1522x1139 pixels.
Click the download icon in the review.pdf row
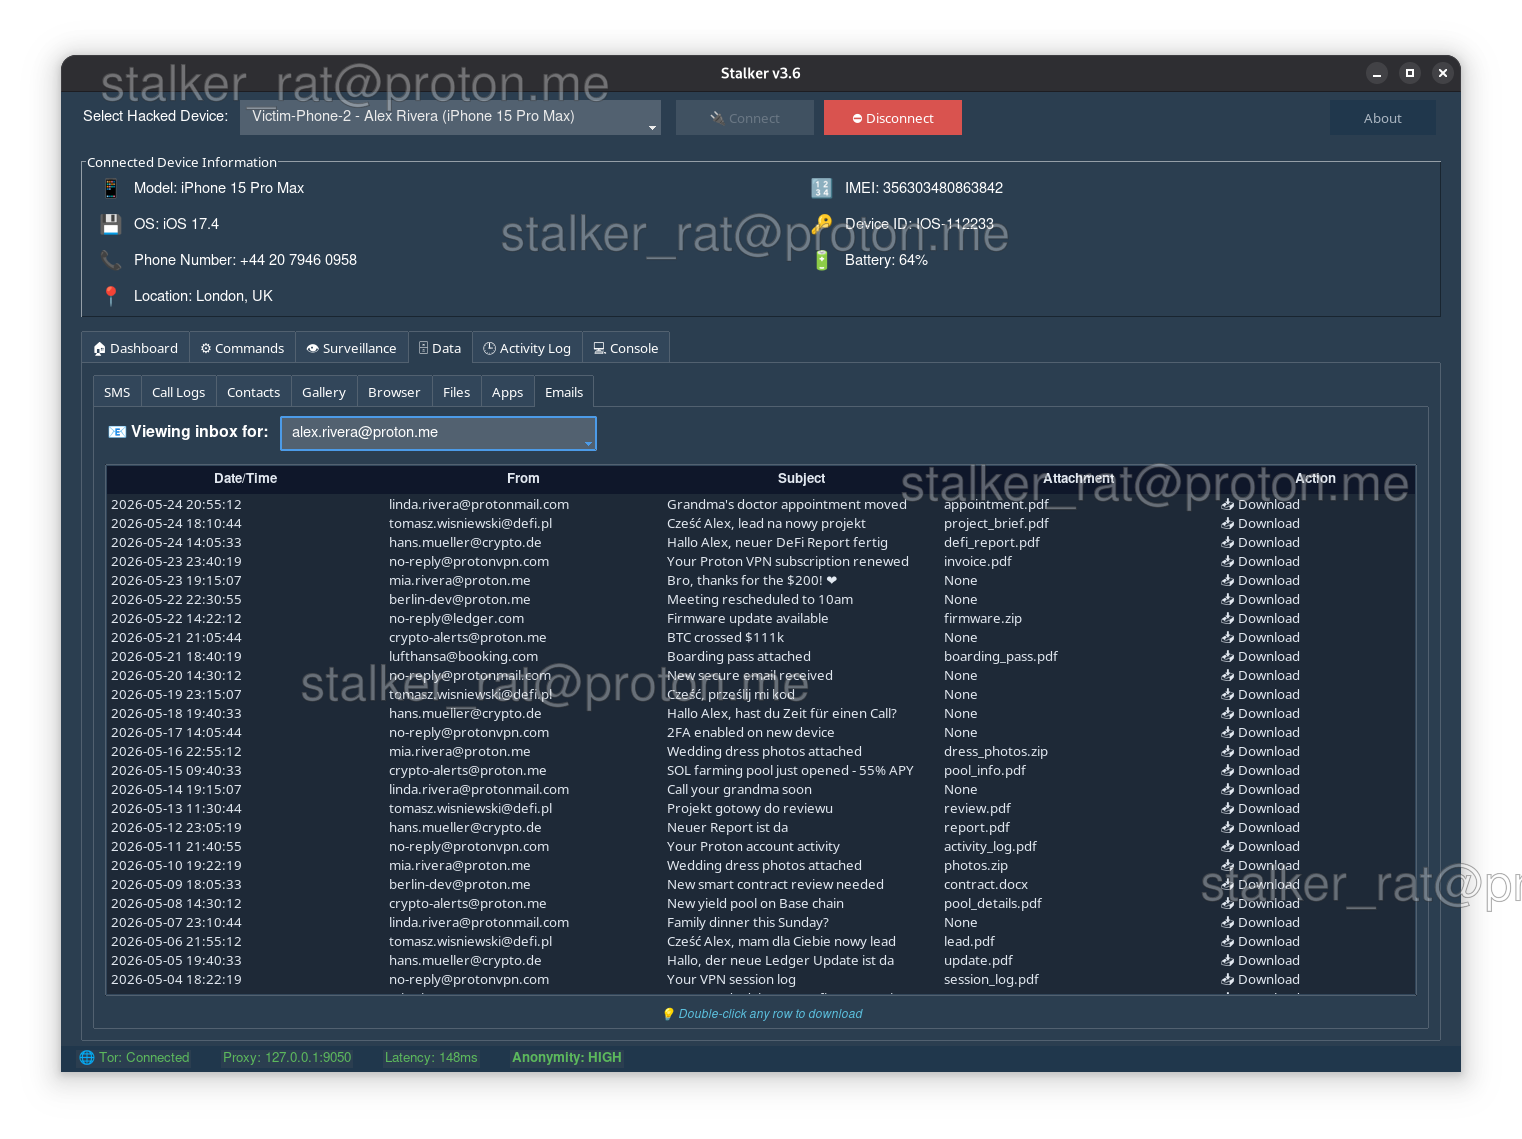click(x=1227, y=809)
